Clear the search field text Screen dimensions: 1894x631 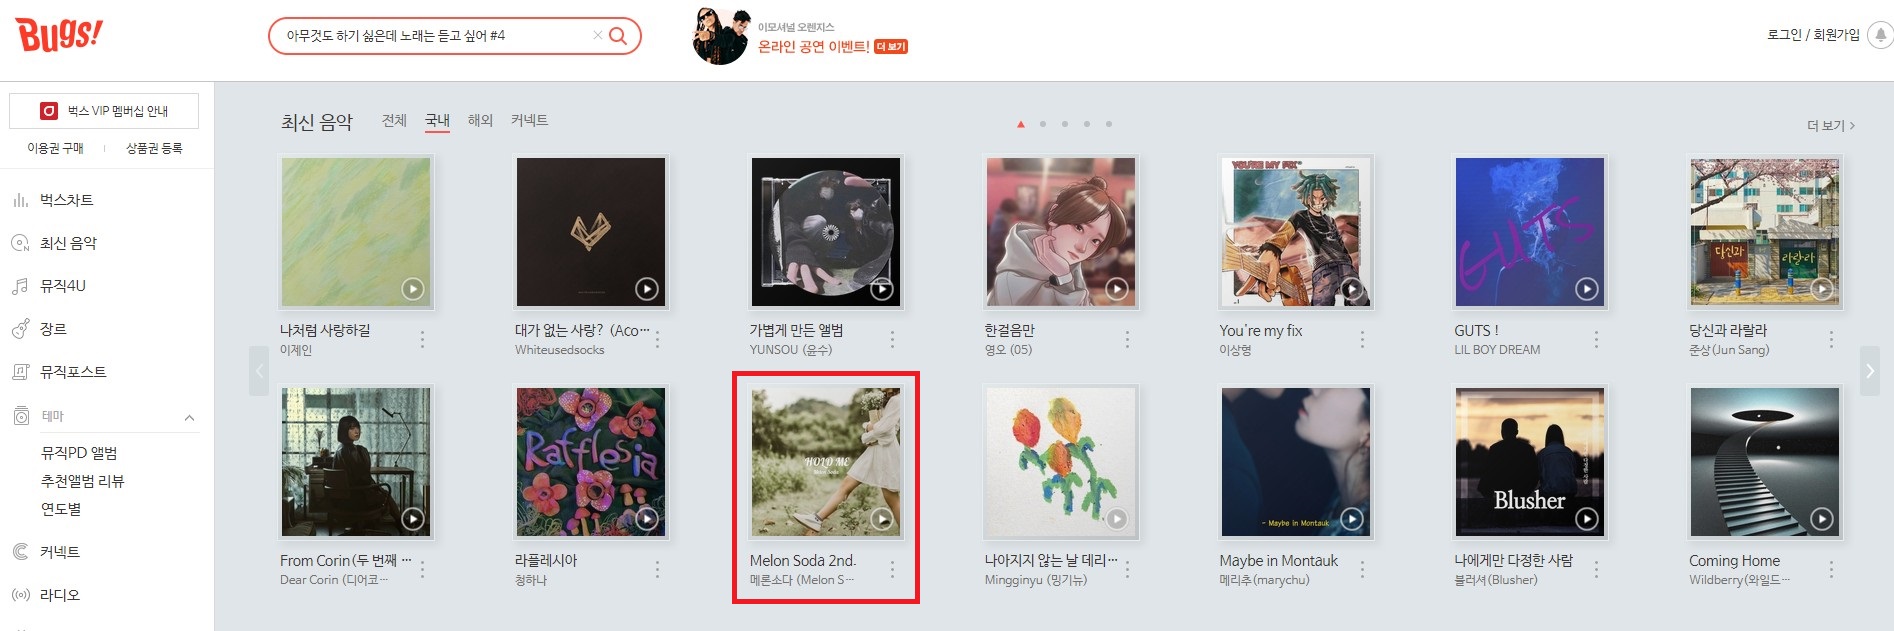pyautogui.click(x=597, y=35)
